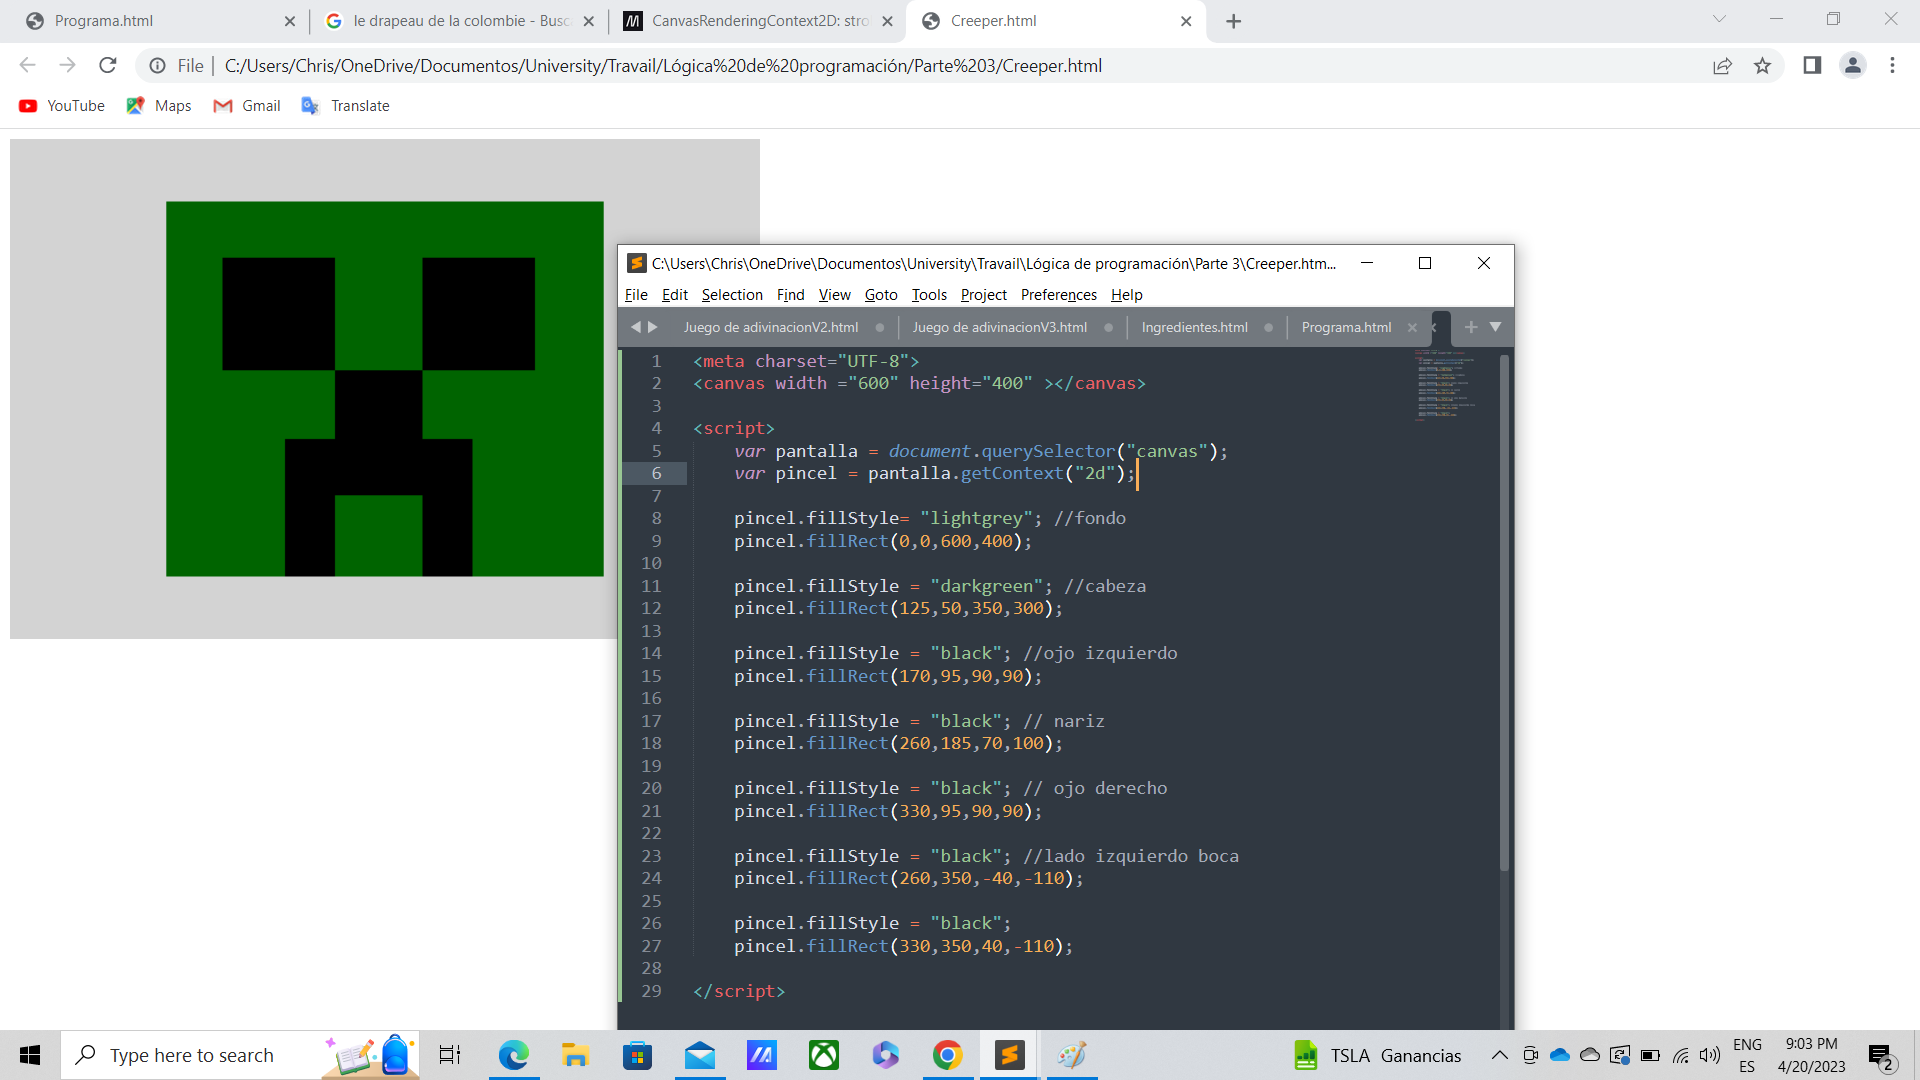Open YouTube bookmark
This screenshot has width=1920, height=1080.
(x=62, y=106)
